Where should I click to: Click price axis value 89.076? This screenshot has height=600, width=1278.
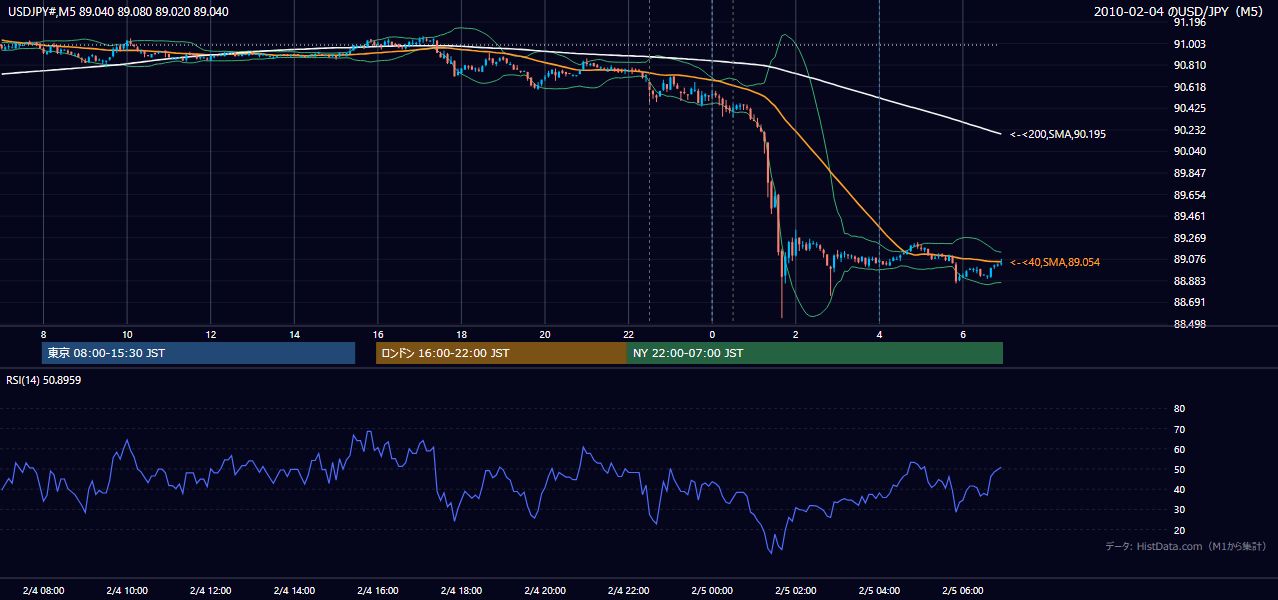(1190, 259)
